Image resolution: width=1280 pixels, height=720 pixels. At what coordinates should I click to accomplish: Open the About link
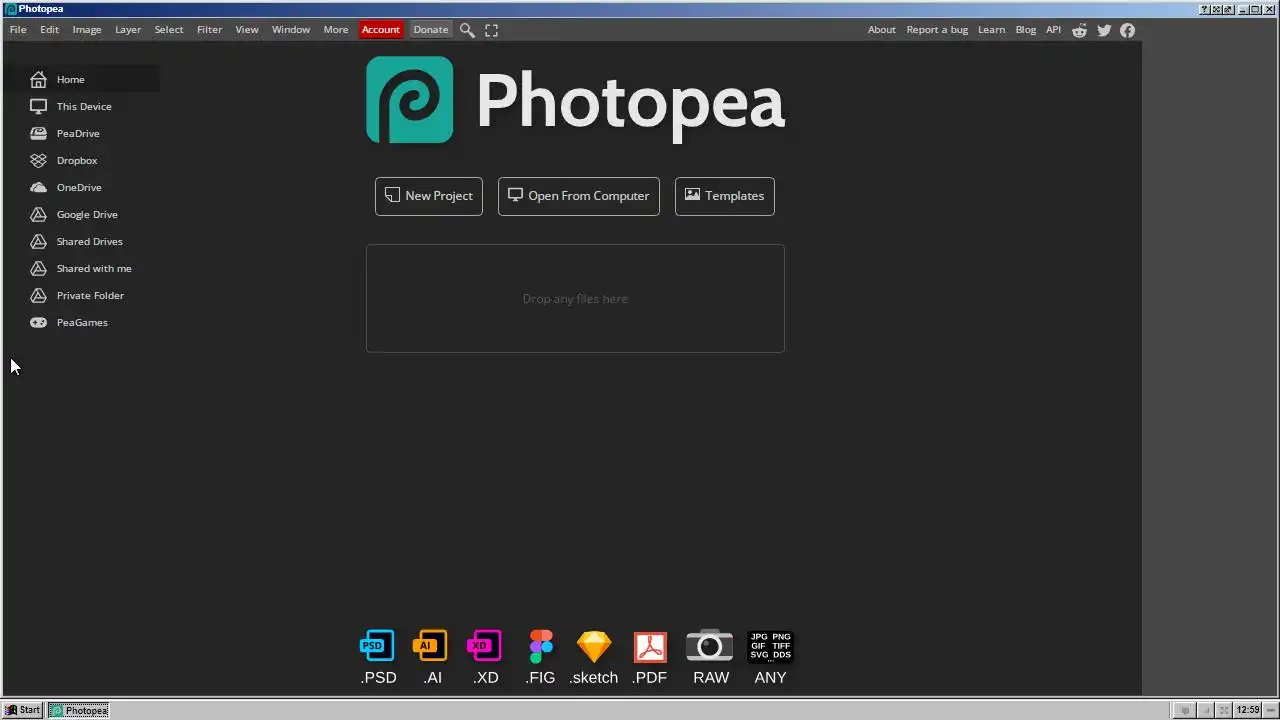(x=882, y=30)
